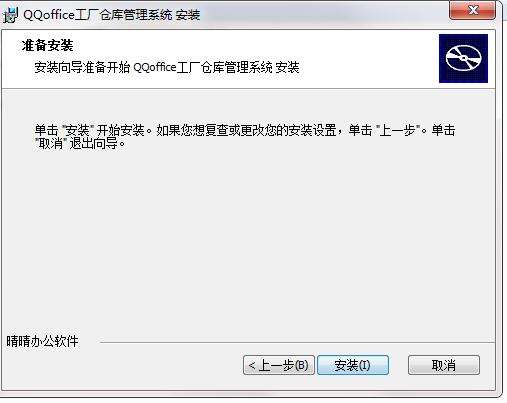Image resolution: width=507 pixels, height=403 pixels.
Task: Click the divider line beside 晴晴办公软件
Action: coord(297,342)
